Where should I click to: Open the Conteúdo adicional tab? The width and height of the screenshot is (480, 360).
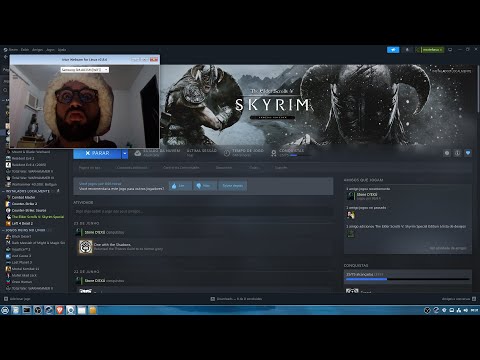click(132, 168)
